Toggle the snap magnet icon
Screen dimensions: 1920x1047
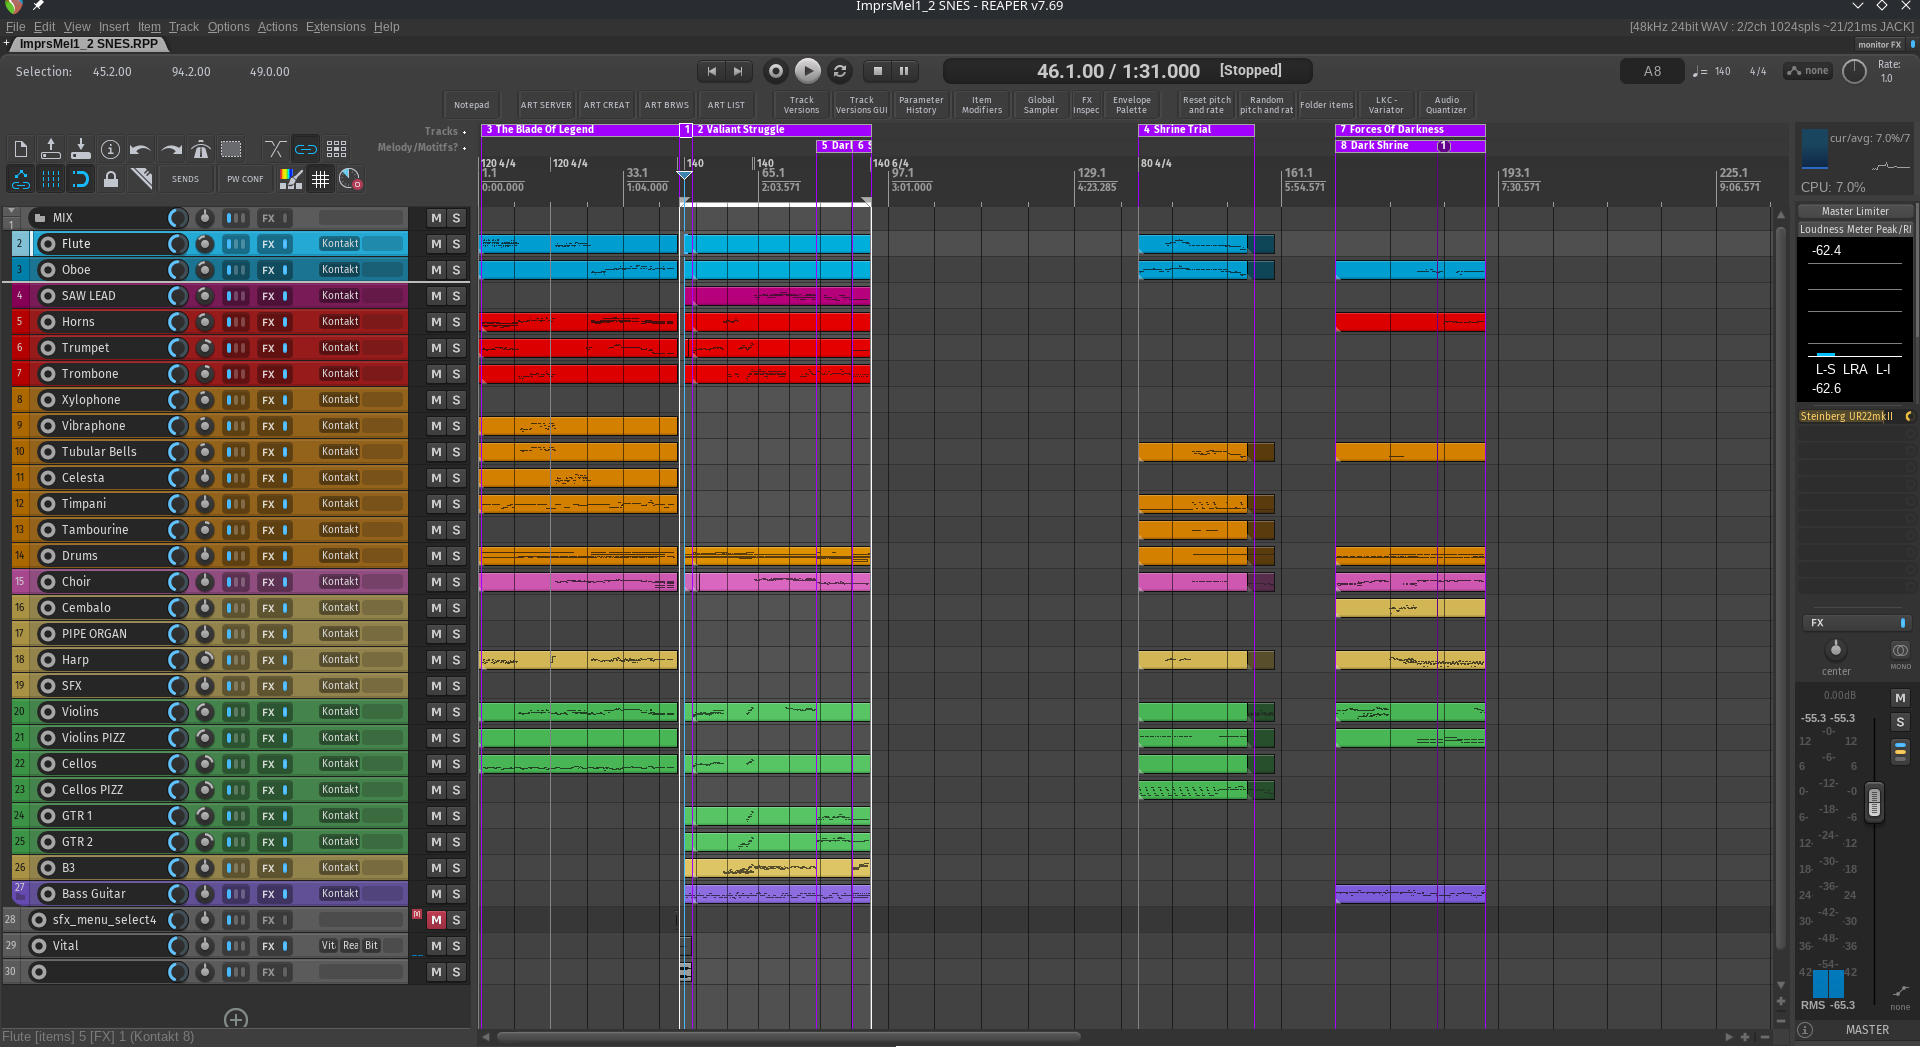coord(81,180)
